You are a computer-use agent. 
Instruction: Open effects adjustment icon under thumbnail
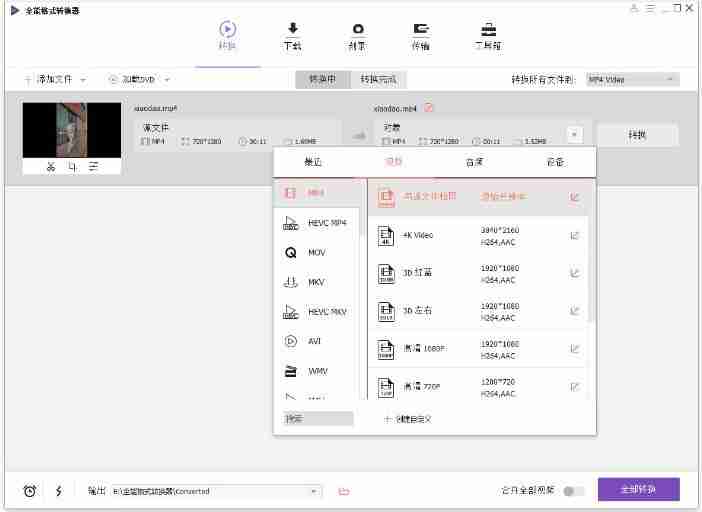pyautogui.click(x=93, y=167)
